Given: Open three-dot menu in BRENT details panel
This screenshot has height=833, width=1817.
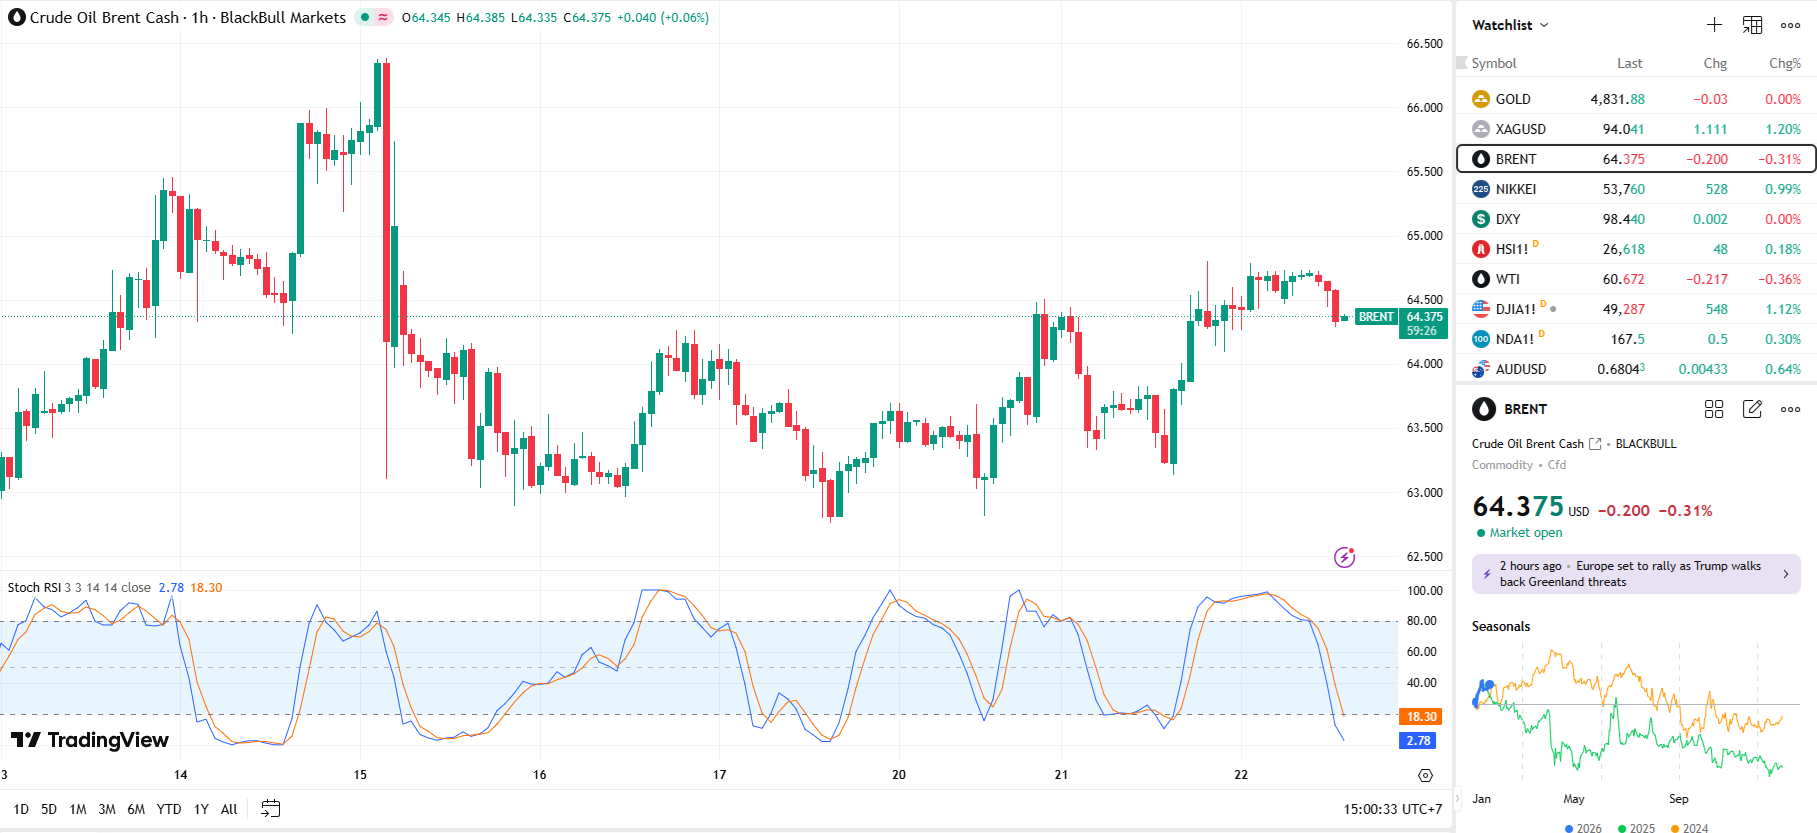Looking at the screenshot, I should click(1790, 409).
